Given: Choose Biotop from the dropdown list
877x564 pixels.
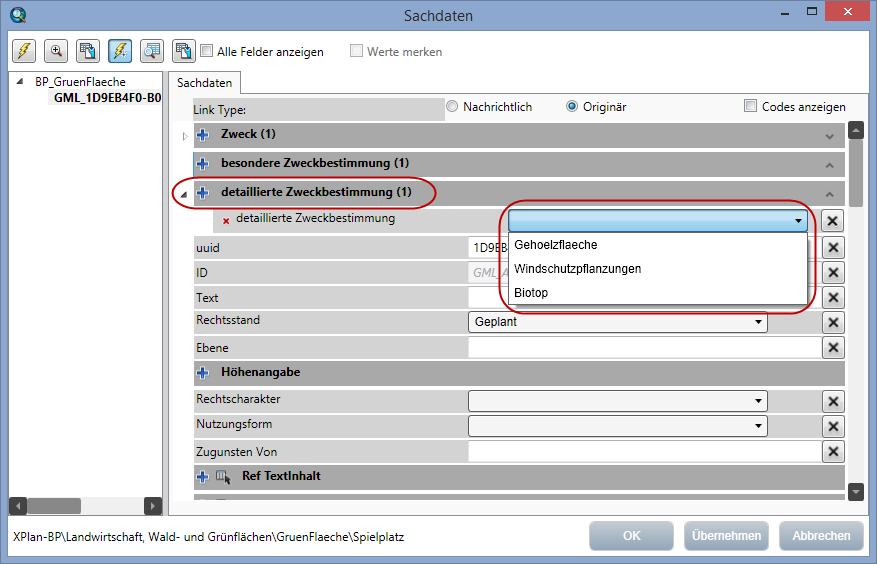Looking at the screenshot, I should pyautogui.click(x=658, y=293).
